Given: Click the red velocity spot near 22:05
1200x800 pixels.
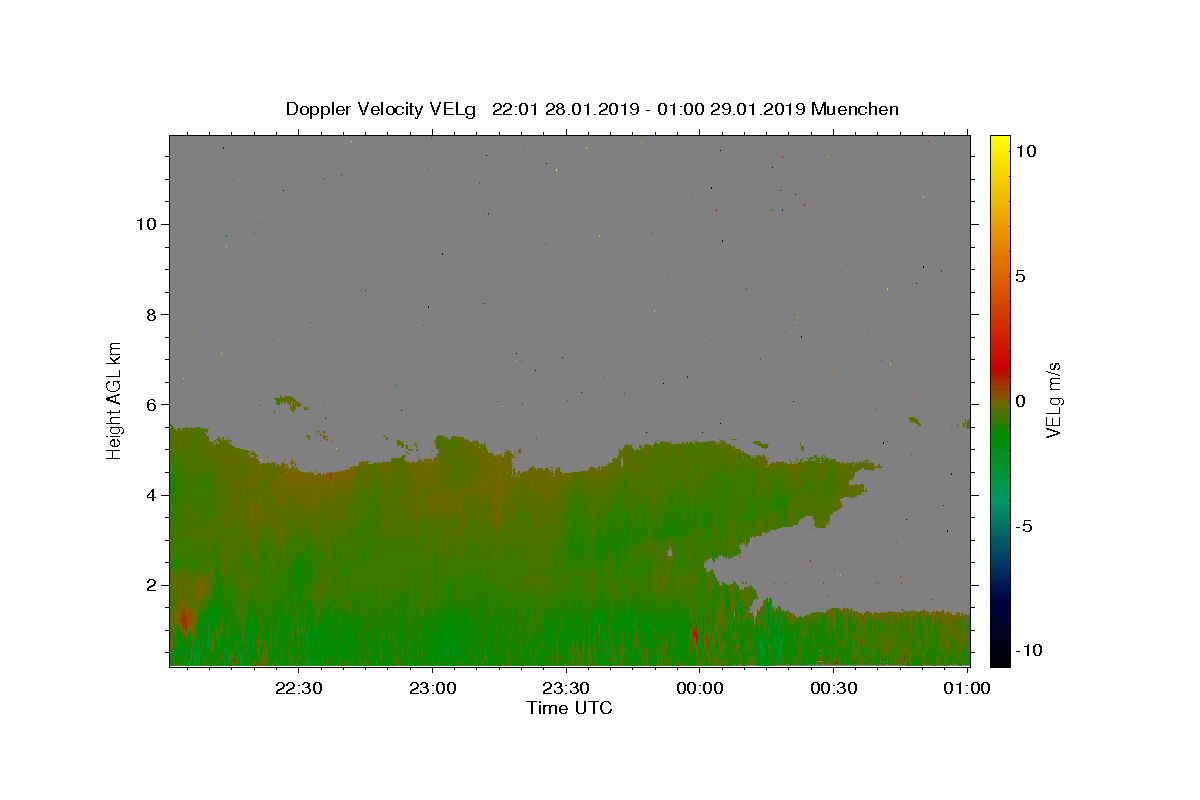Looking at the screenshot, I should (x=184, y=620).
